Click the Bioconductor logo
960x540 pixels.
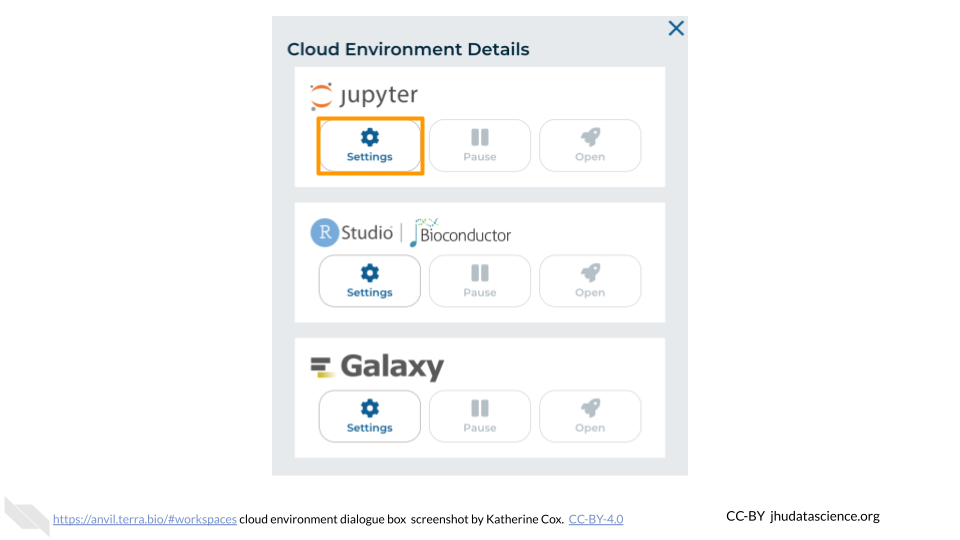pyautogui.click(x=460, y=233)
